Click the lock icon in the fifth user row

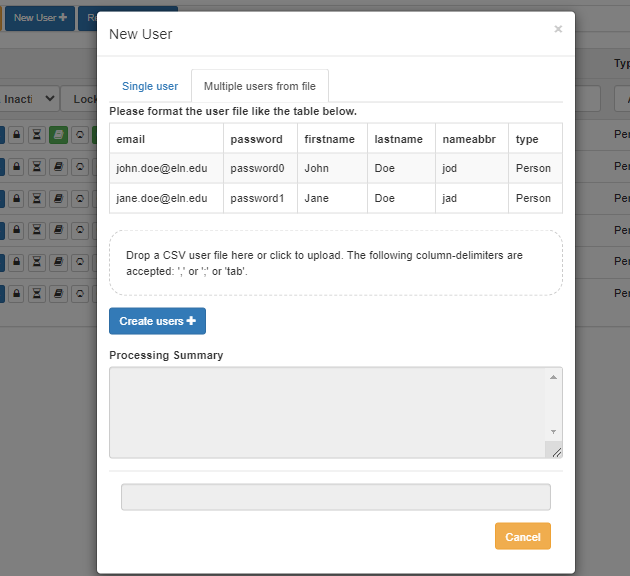coord(16,262)
